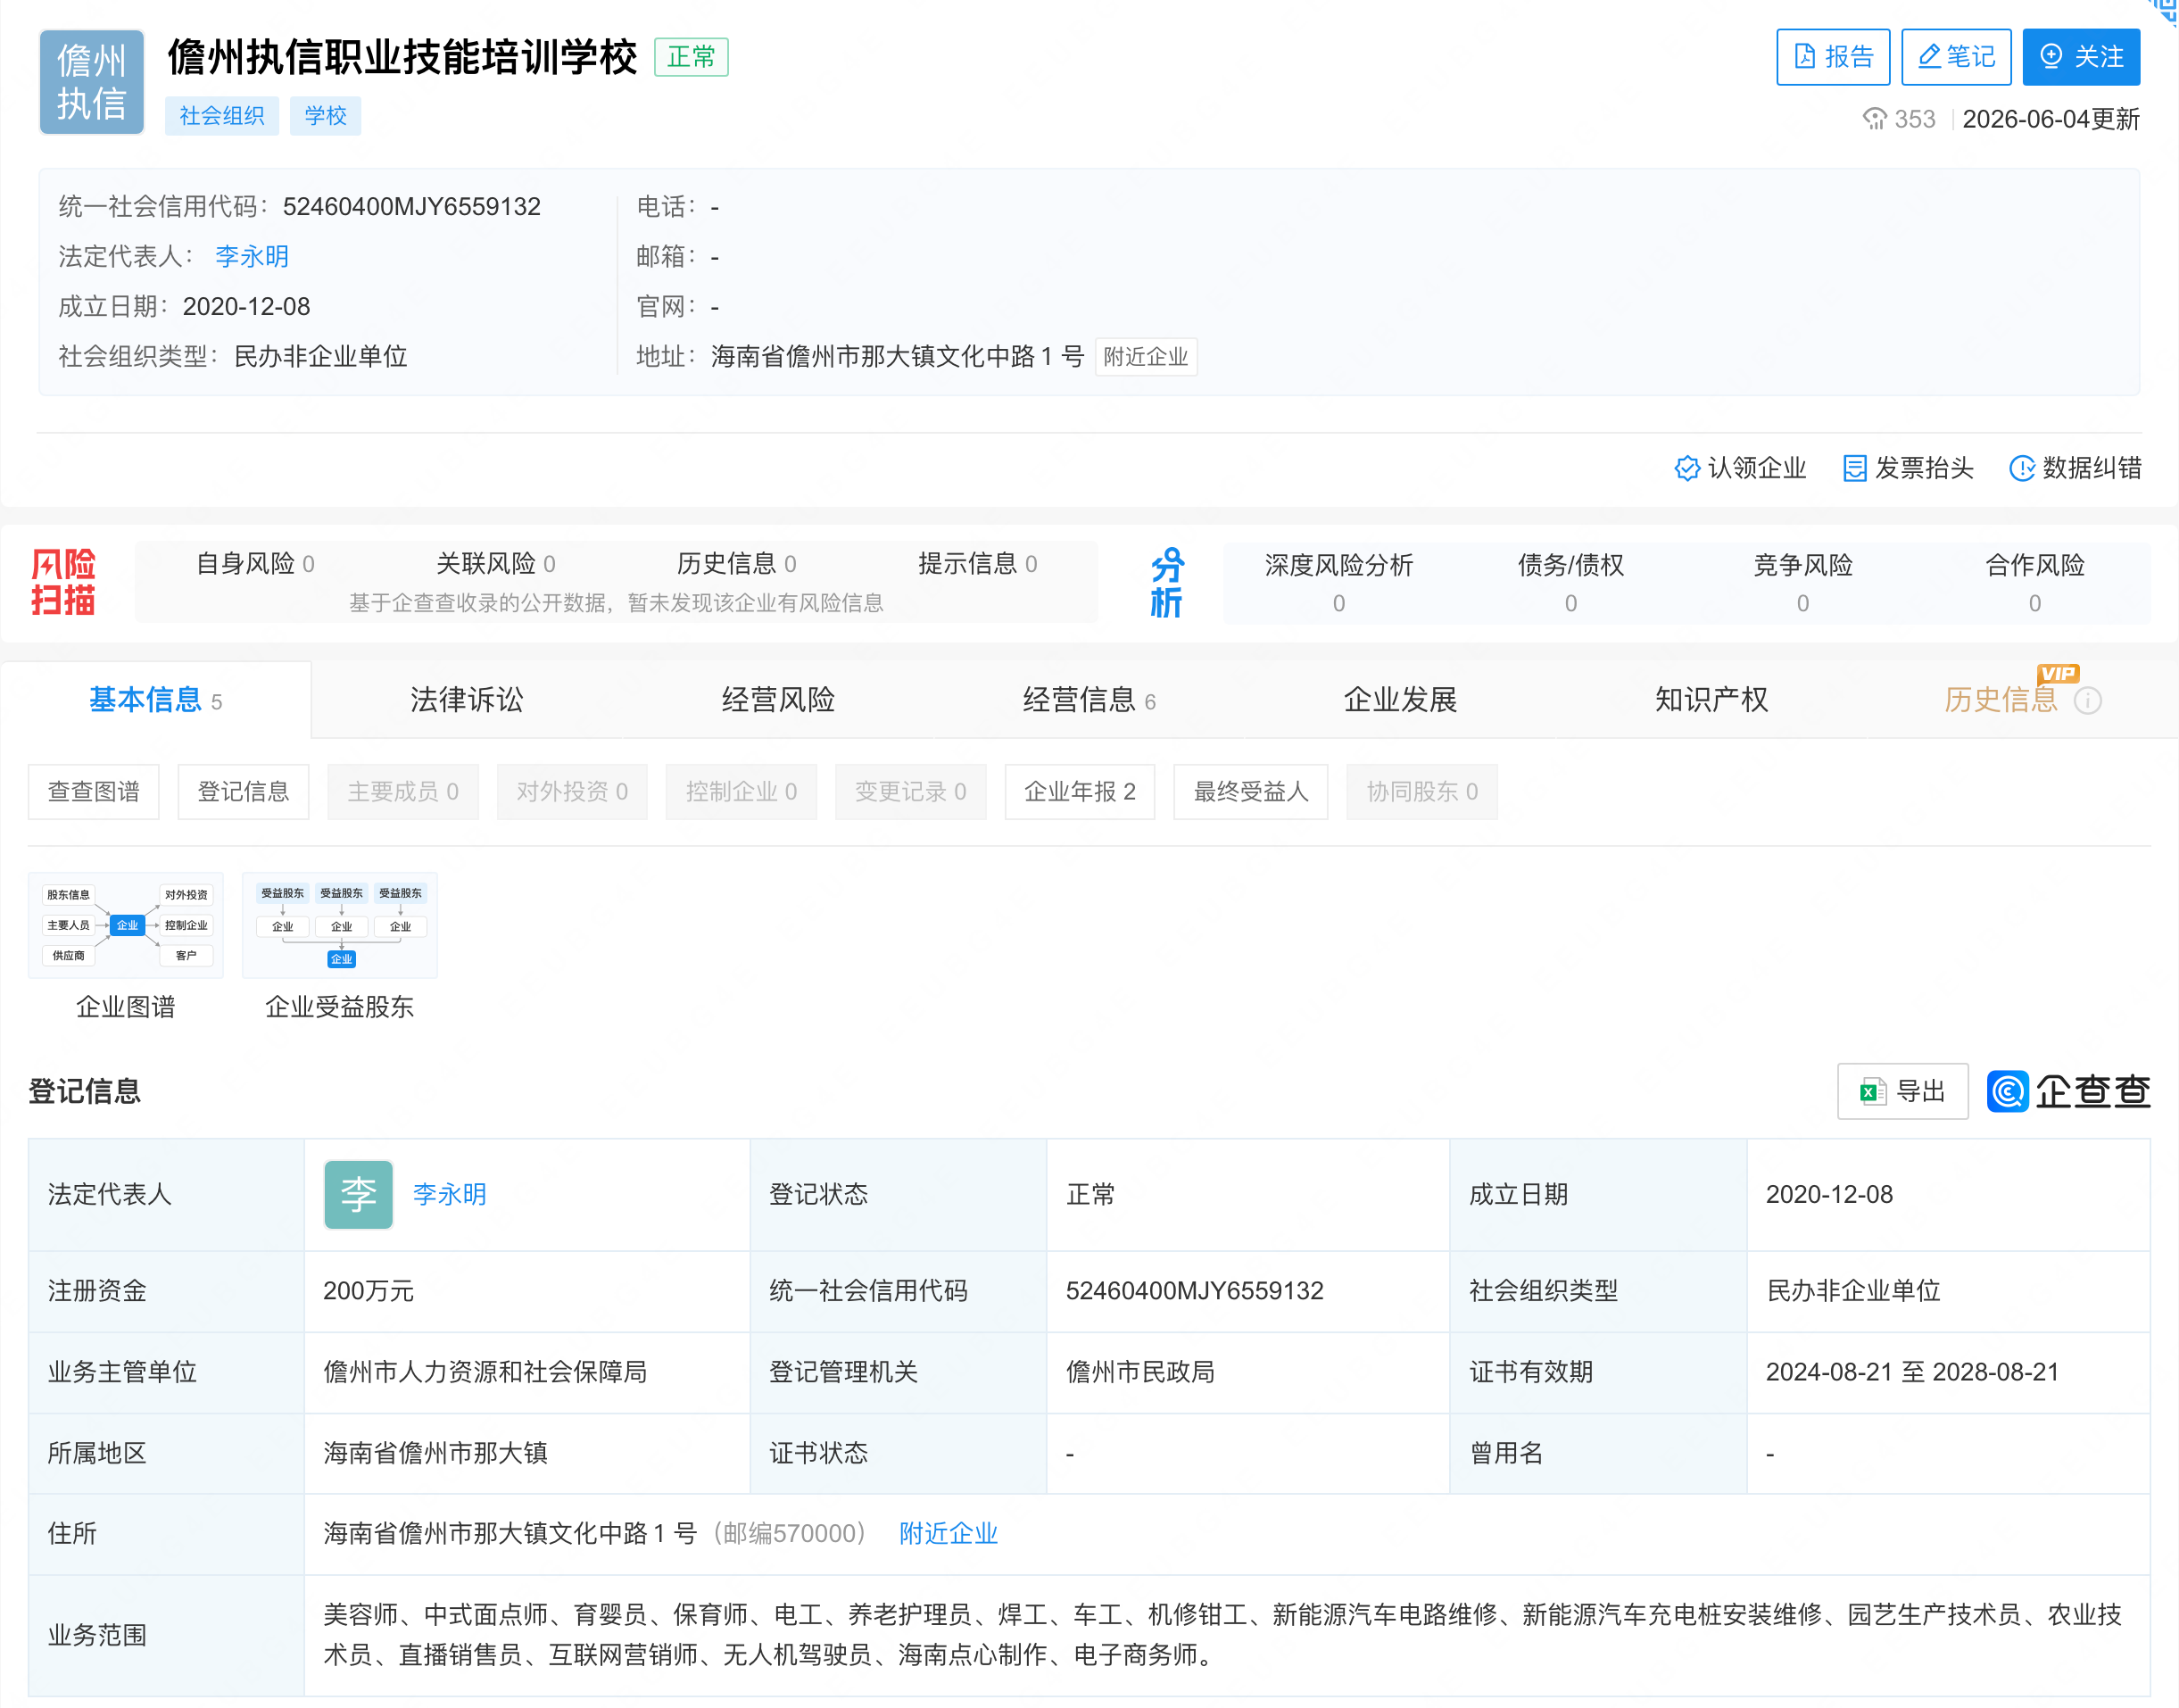Follow the company with 关注 button
This screenshot has height=1708, width=2179.
tap(2080, 57)
